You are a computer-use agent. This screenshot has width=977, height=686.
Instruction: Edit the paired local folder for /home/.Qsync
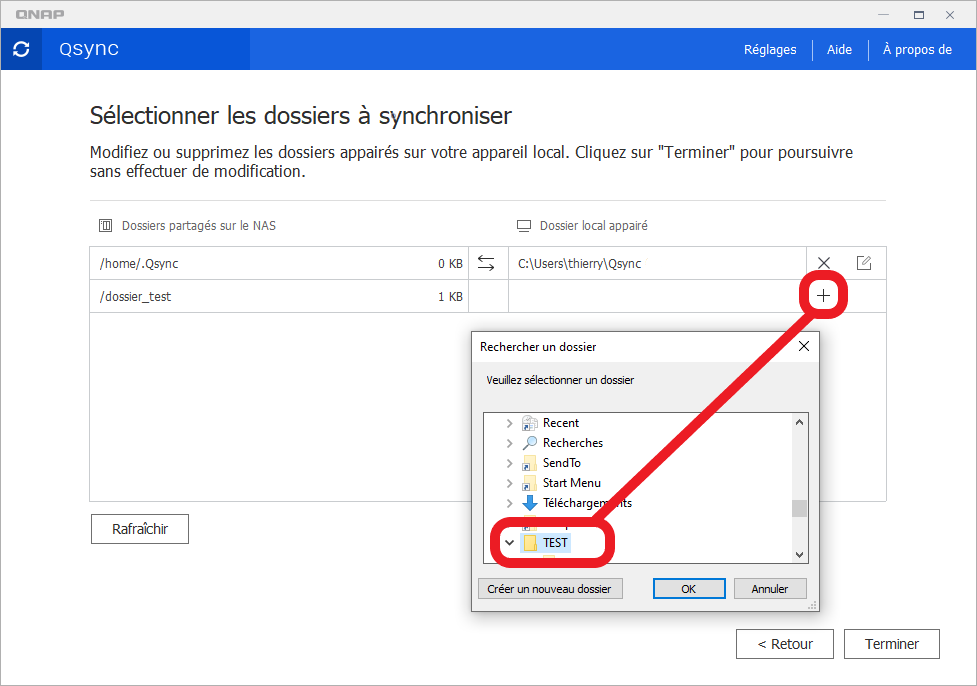click(x=864, y=263)
